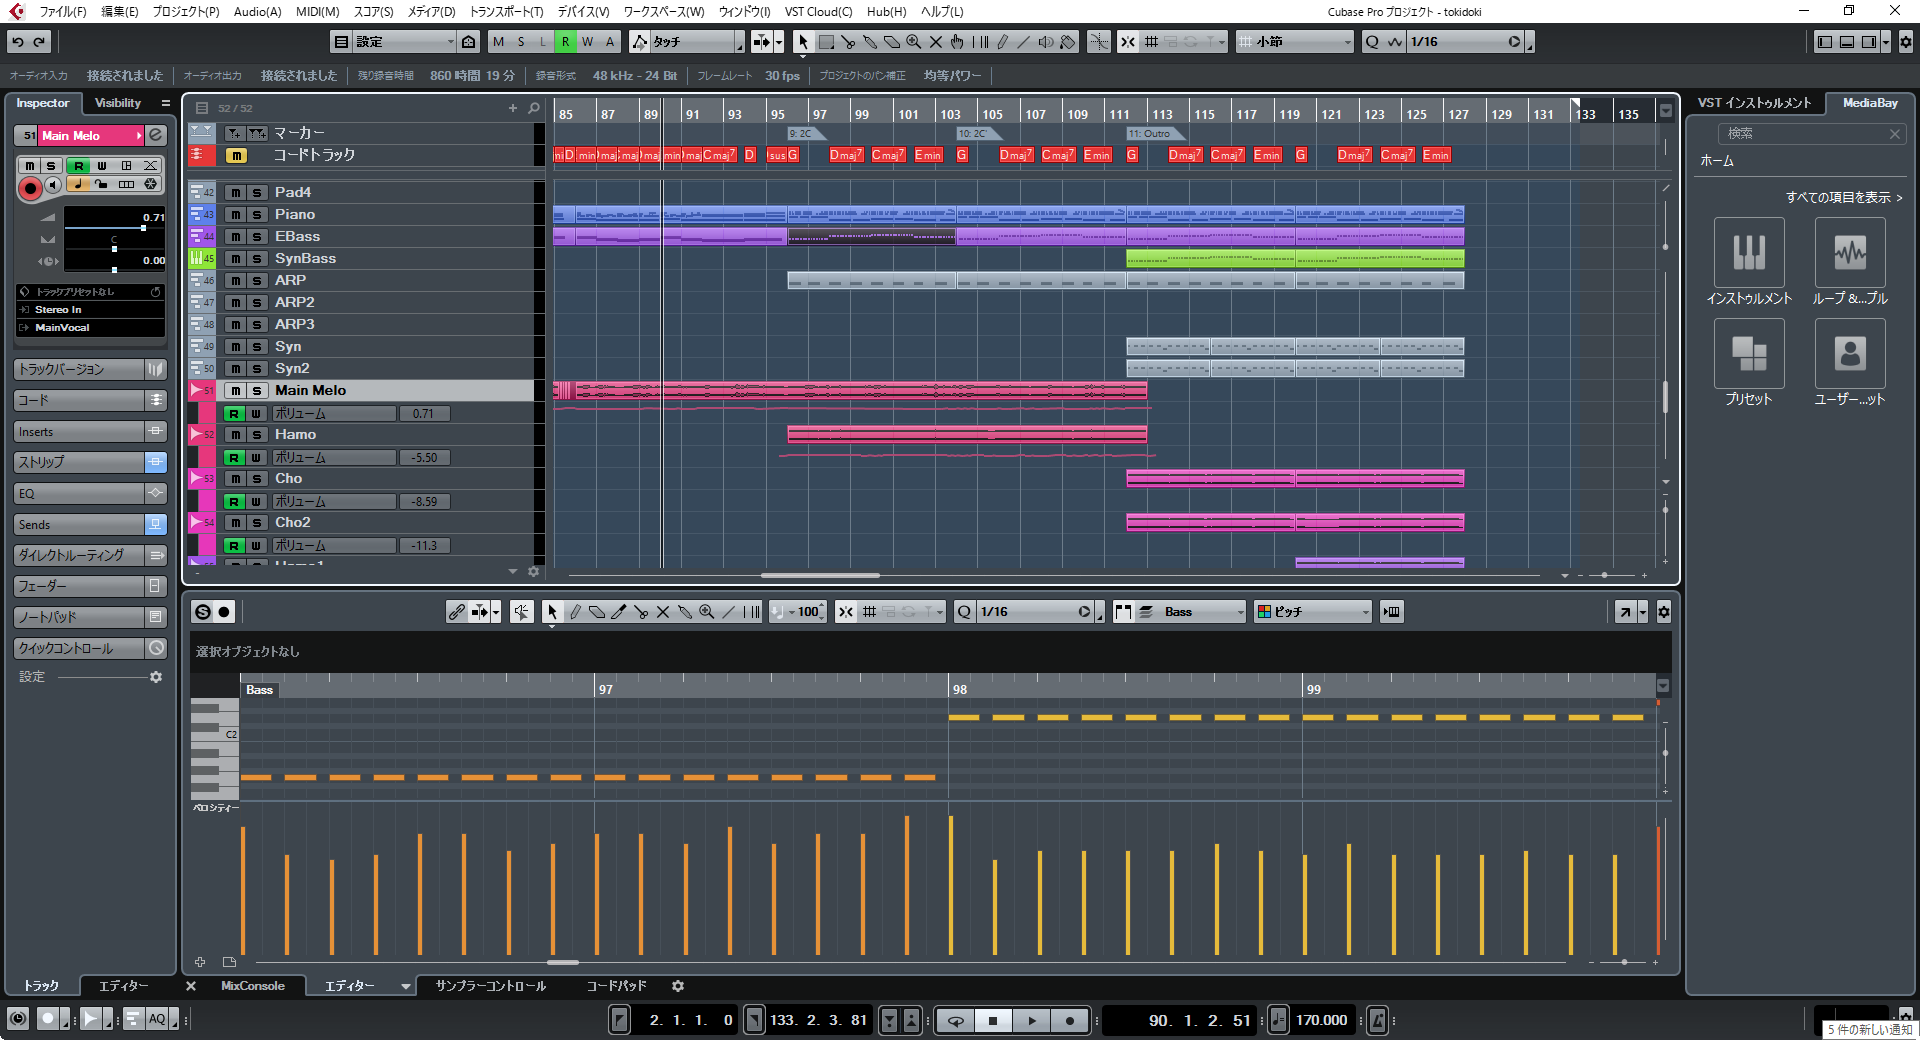Click Inspector volume fader slider handle
The width and height of the screenshot is (1920, 1040).
(x=144, y=228)
